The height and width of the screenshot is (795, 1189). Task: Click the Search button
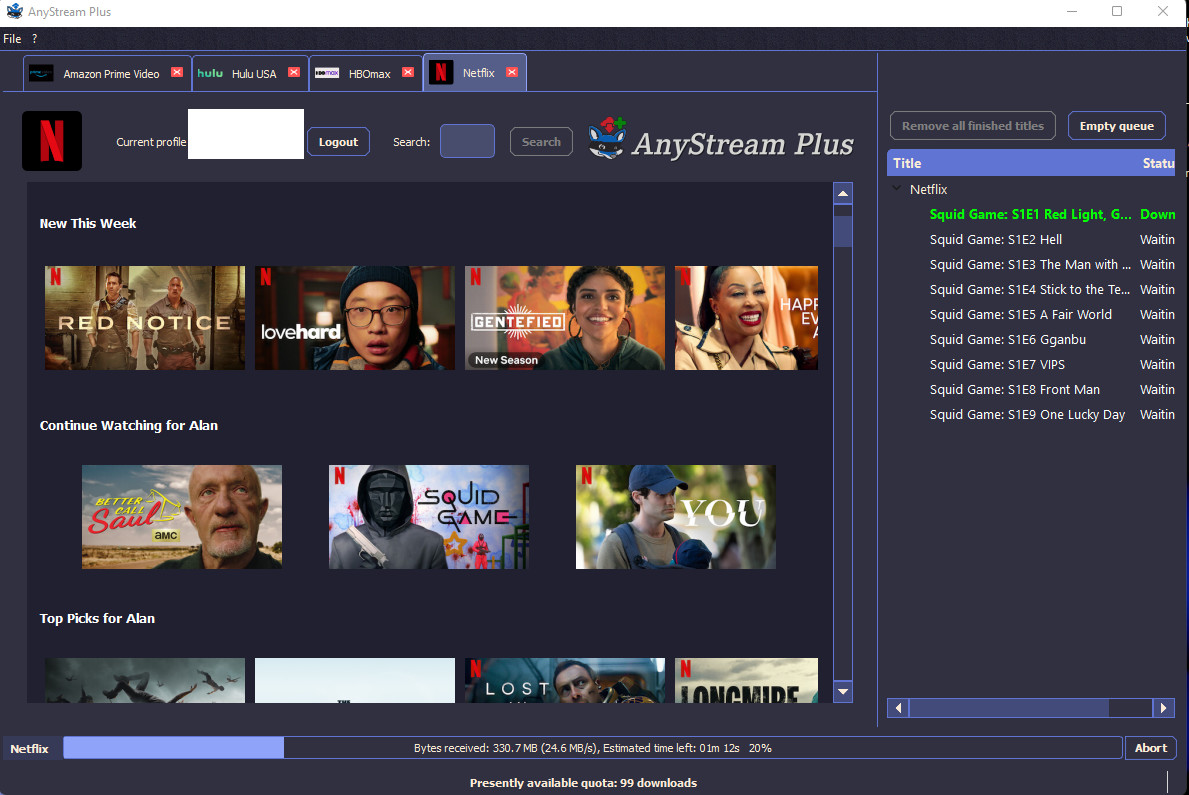(541, 142)
